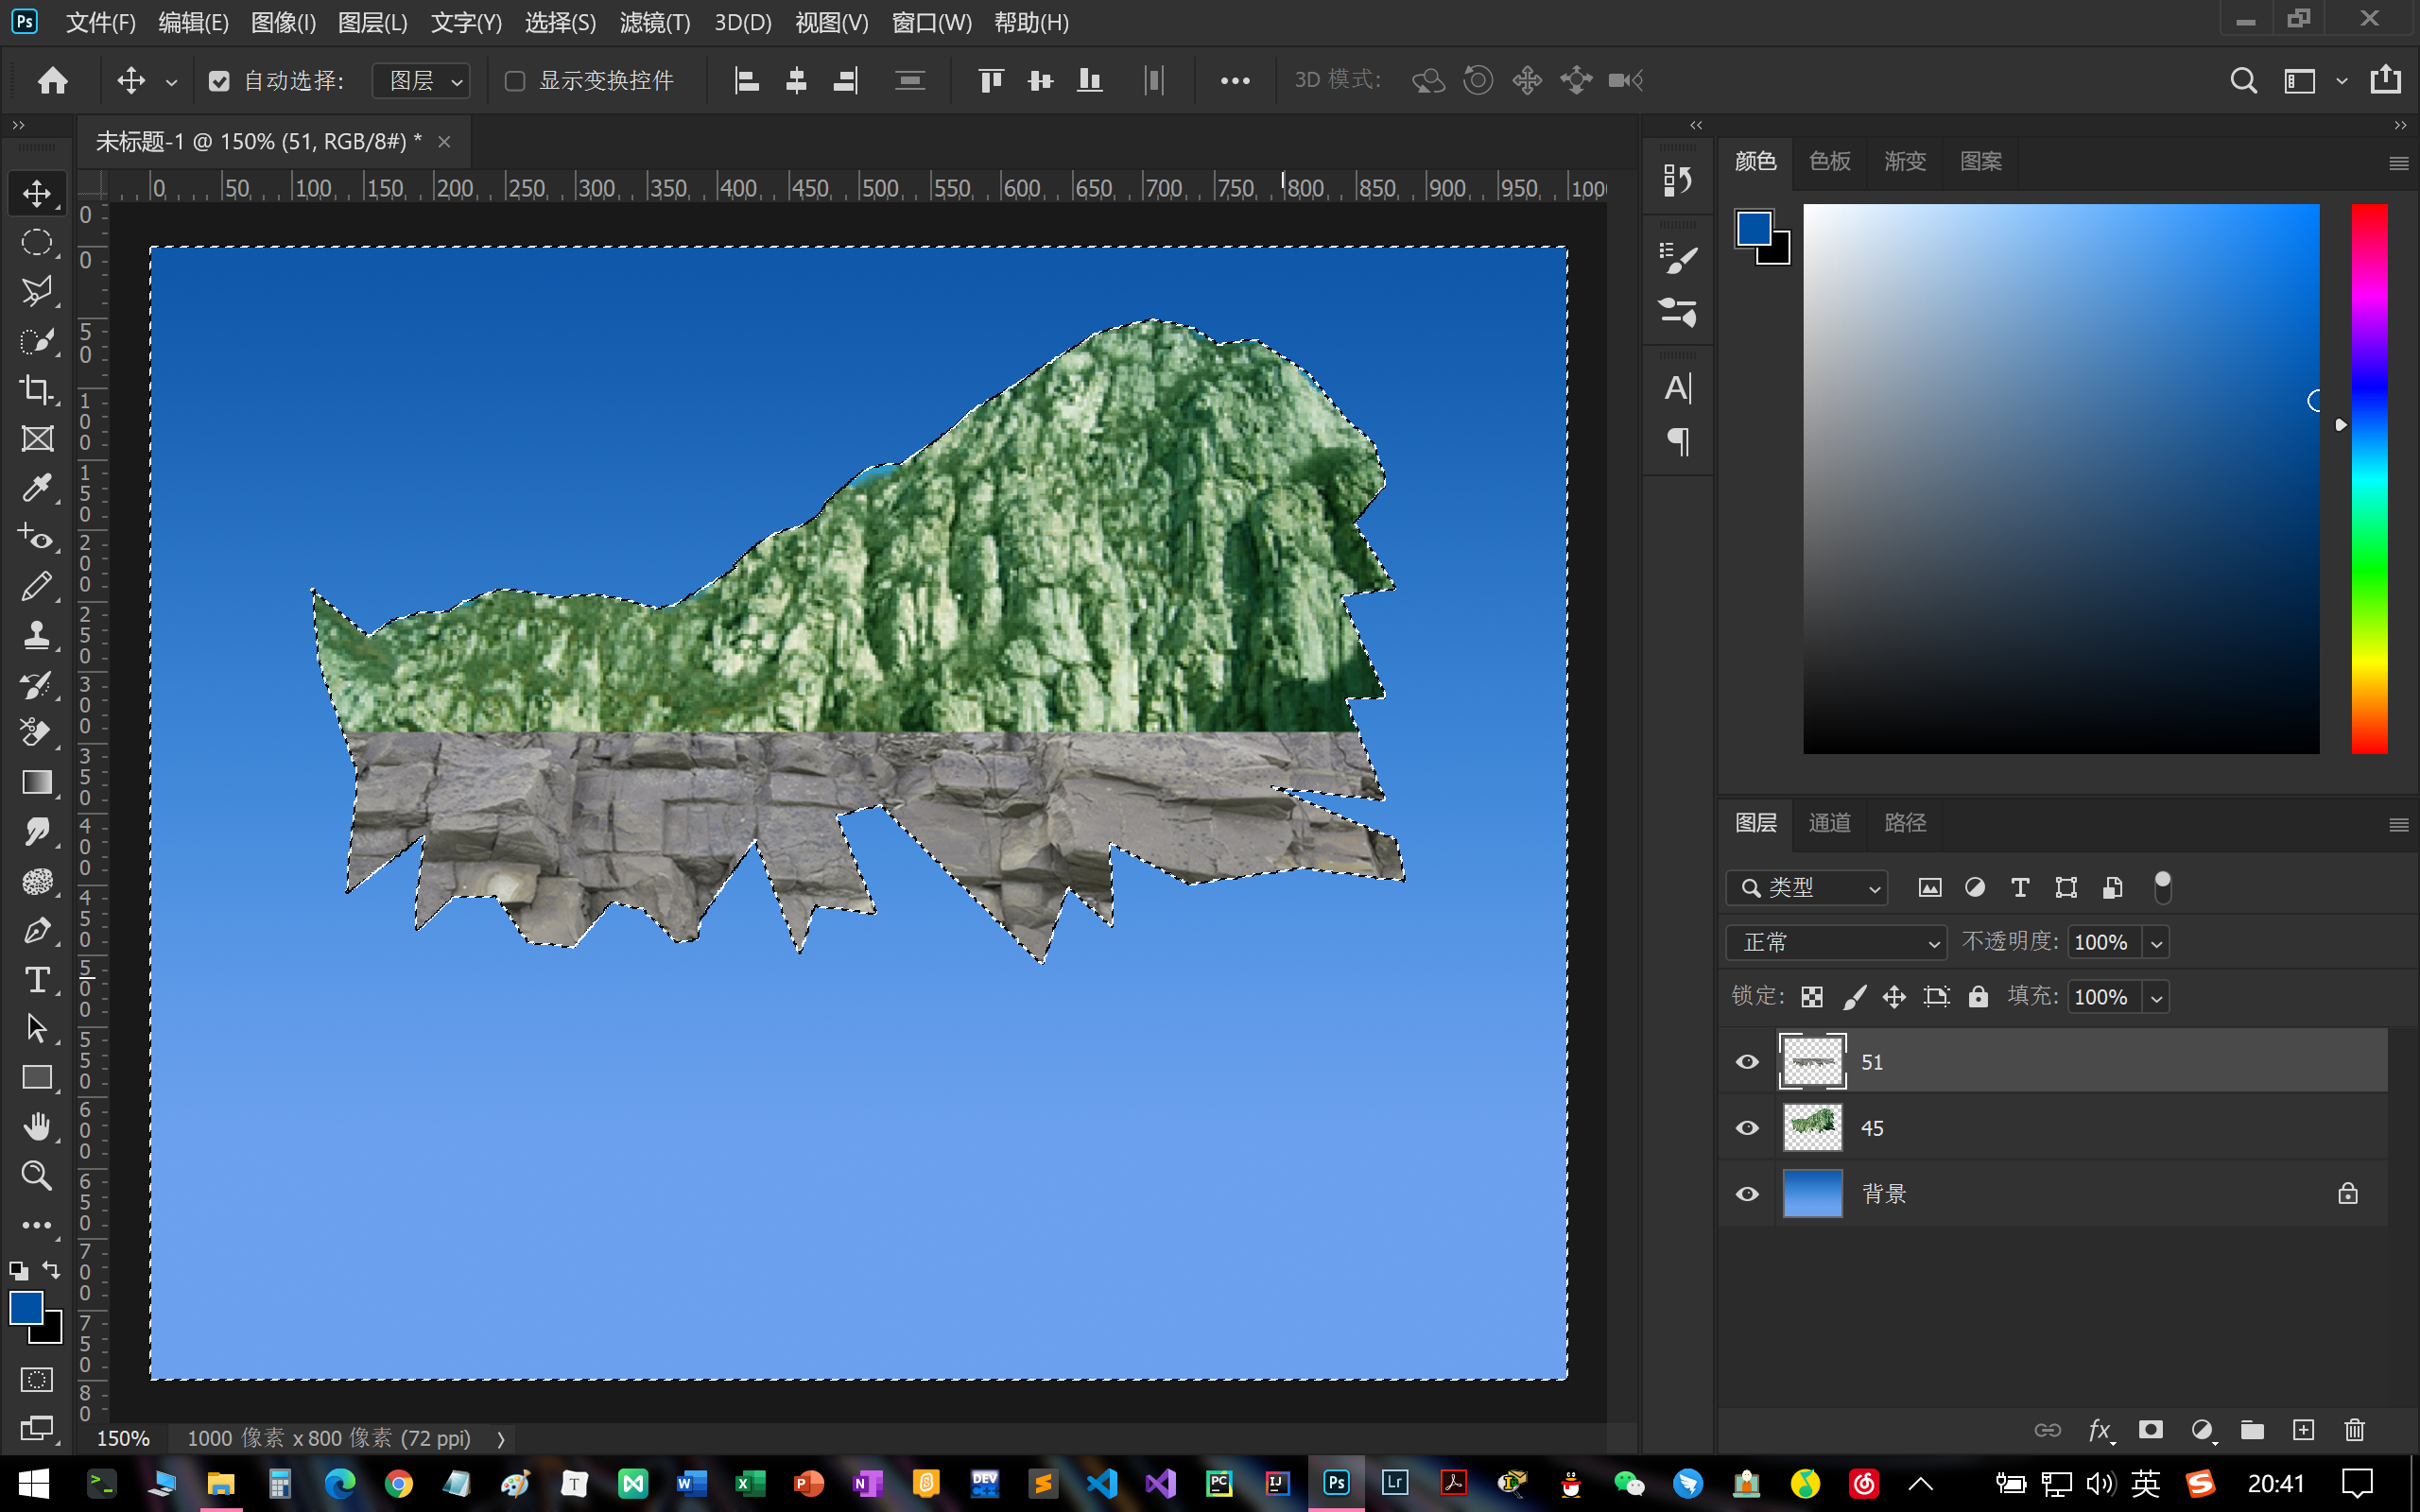Select the Frame tool

(37, 438)
